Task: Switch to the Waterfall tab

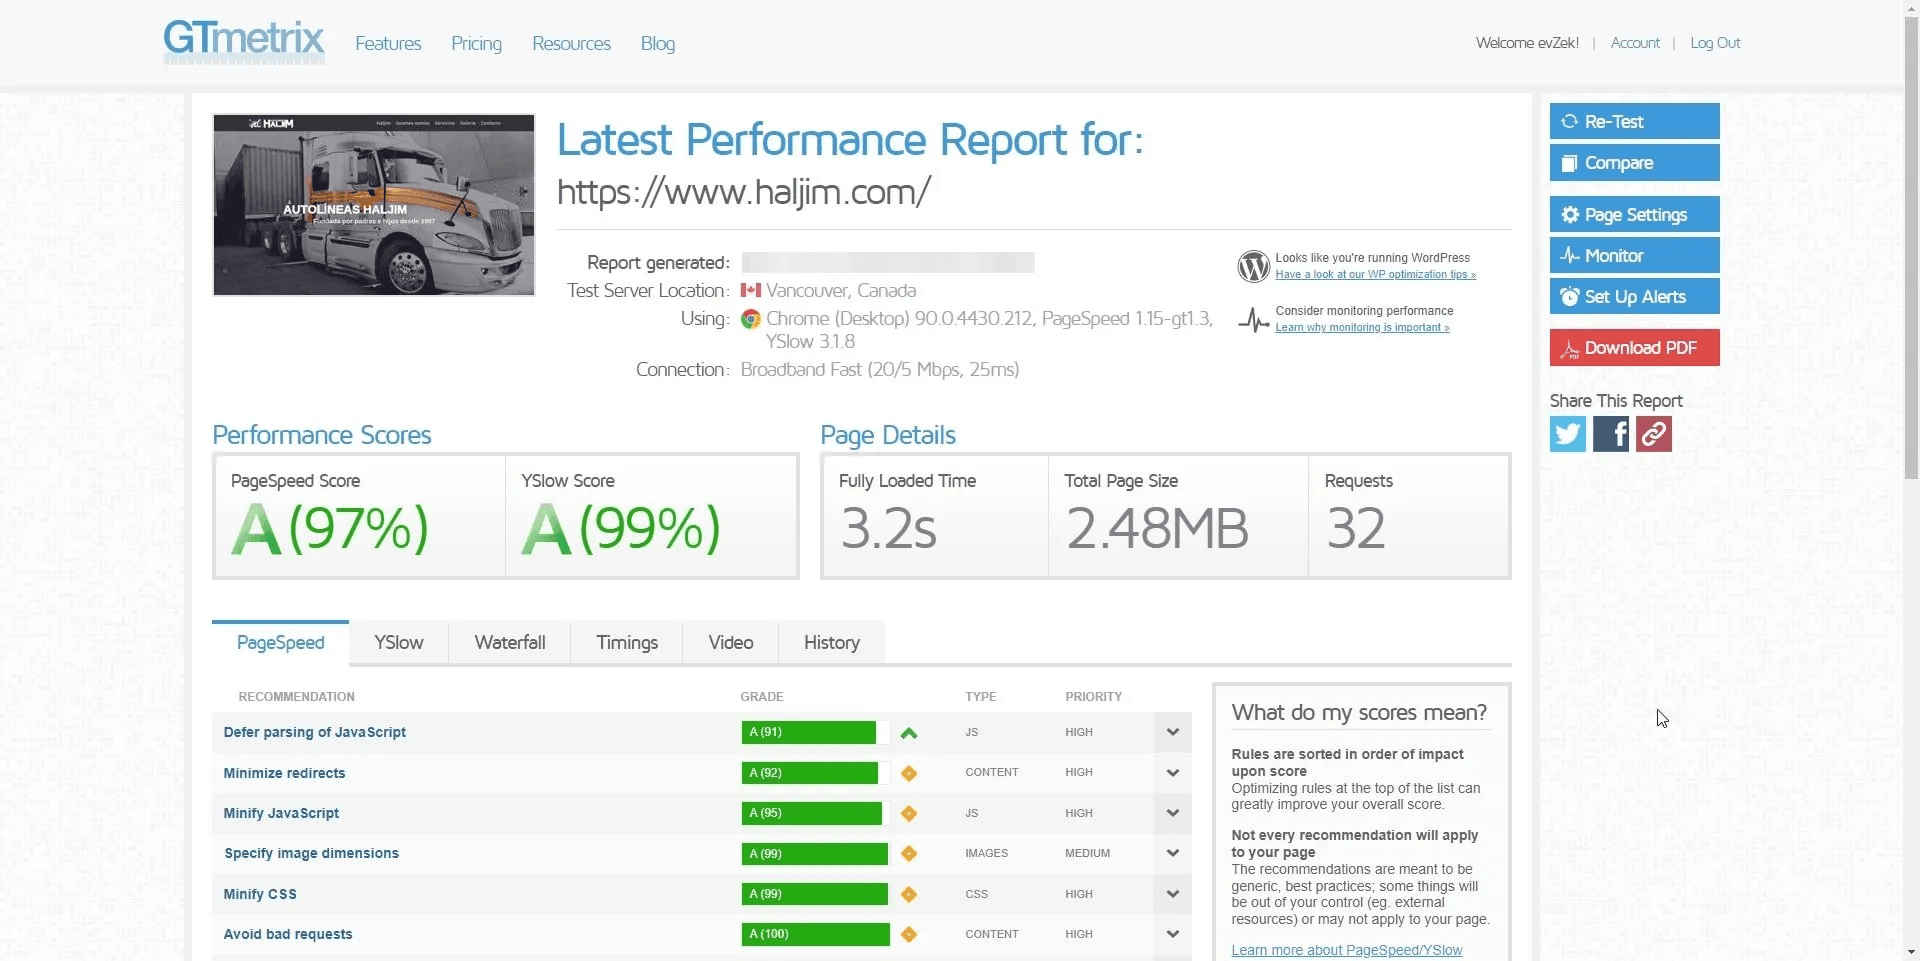Action: point(509,643)
